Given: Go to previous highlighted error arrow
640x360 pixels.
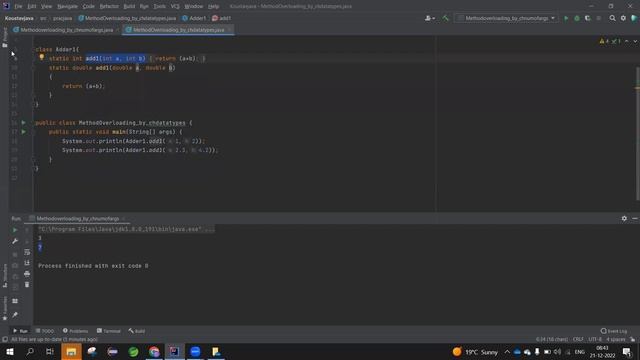Looking at the screenshot, I should tap(627, 41).
